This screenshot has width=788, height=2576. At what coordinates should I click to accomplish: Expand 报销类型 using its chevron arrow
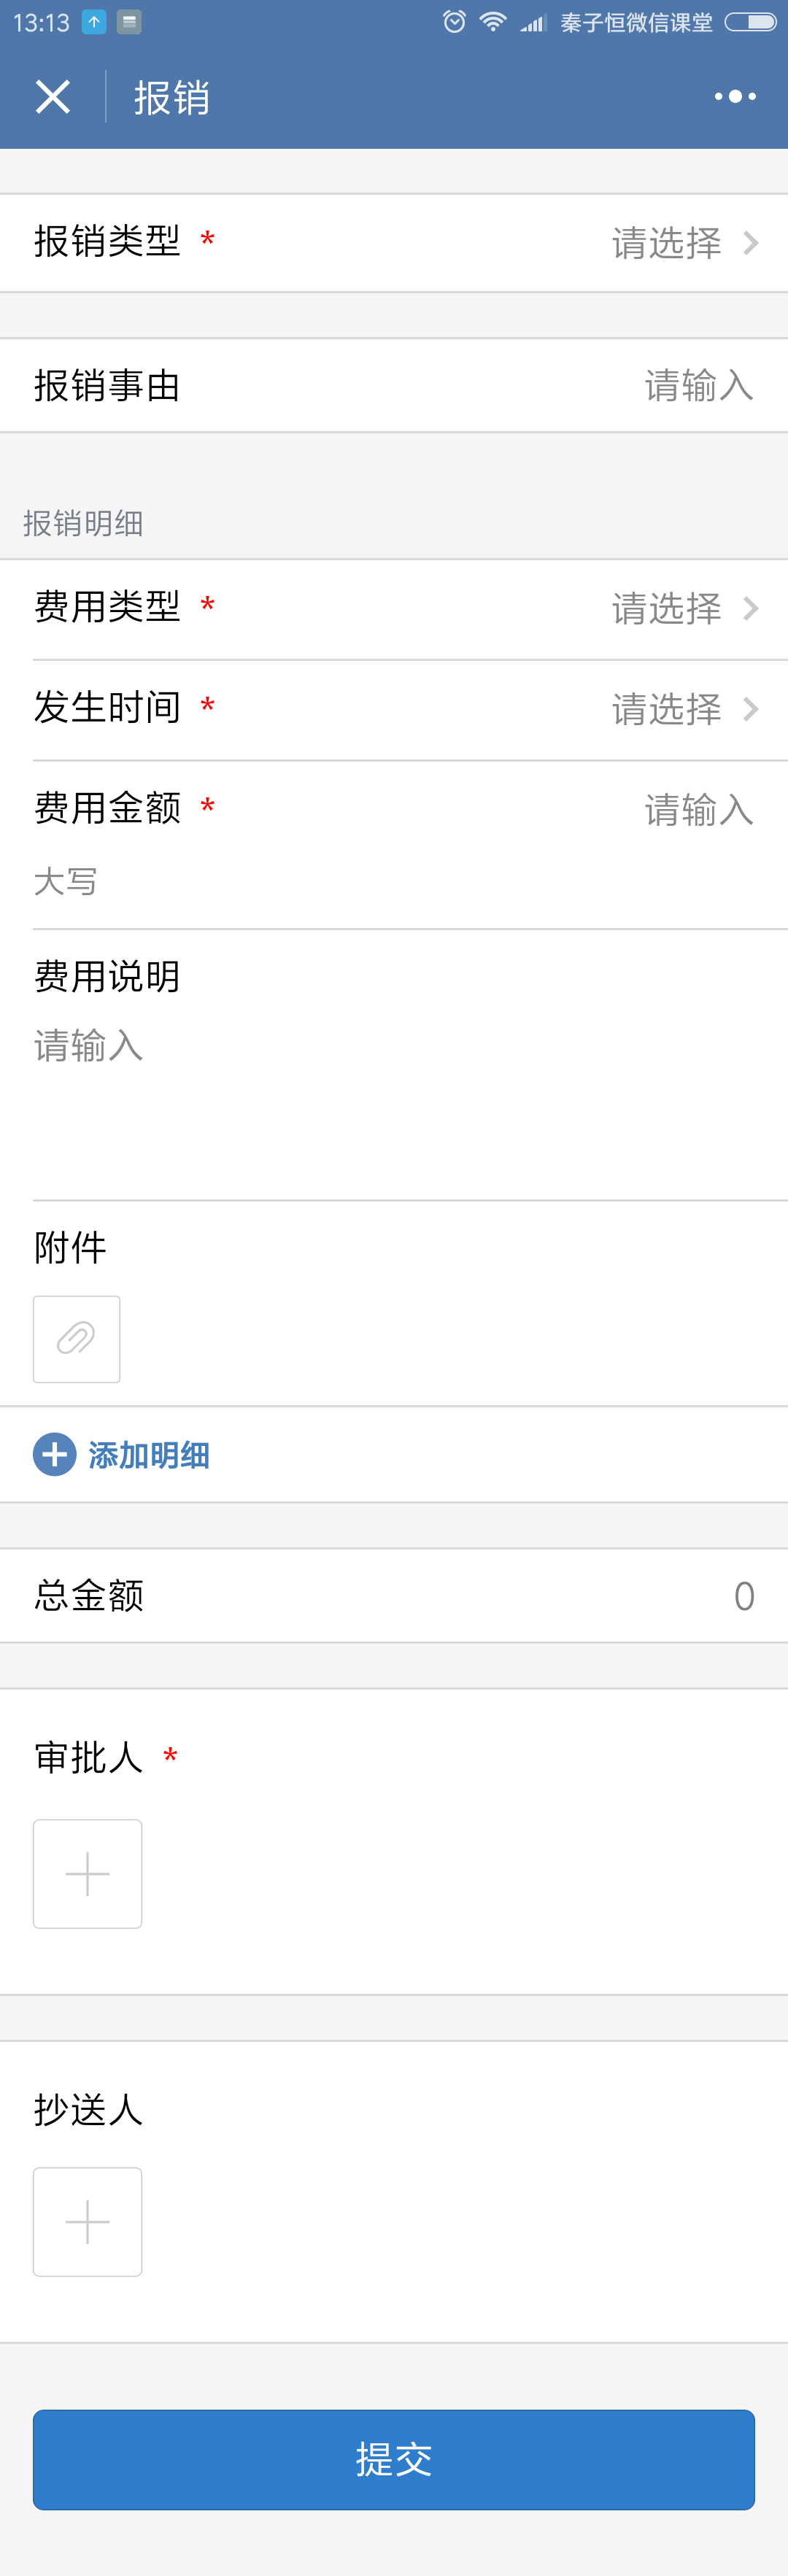pyautogui.click(x=751, y=243)
